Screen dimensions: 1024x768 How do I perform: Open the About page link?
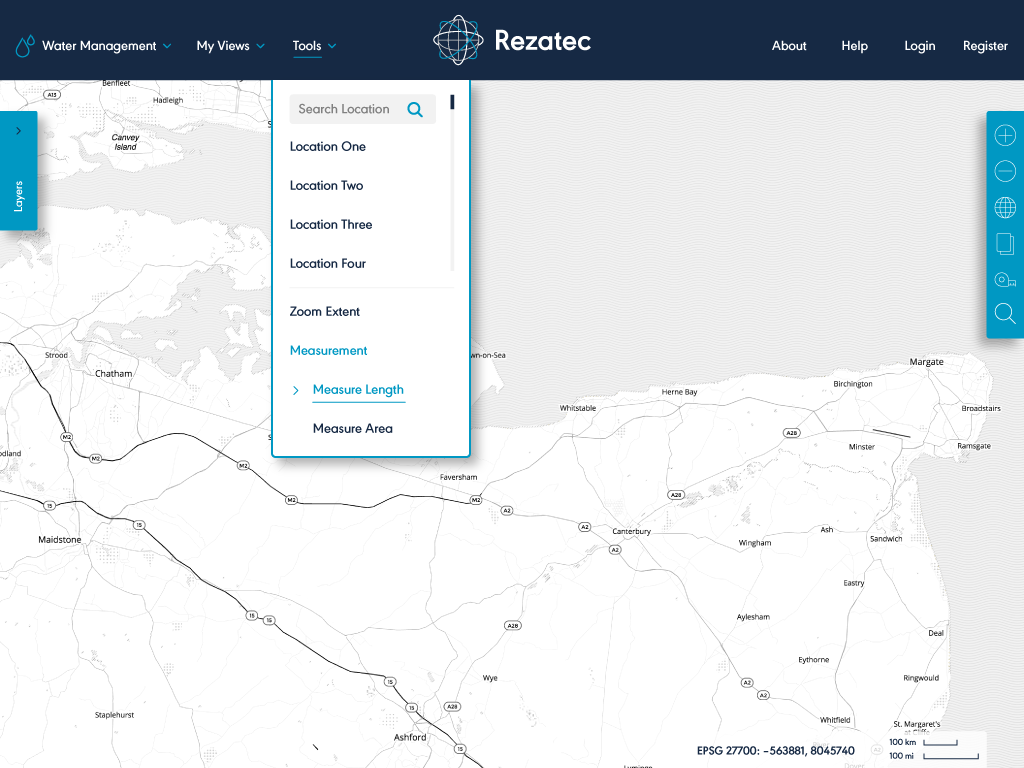789,46
